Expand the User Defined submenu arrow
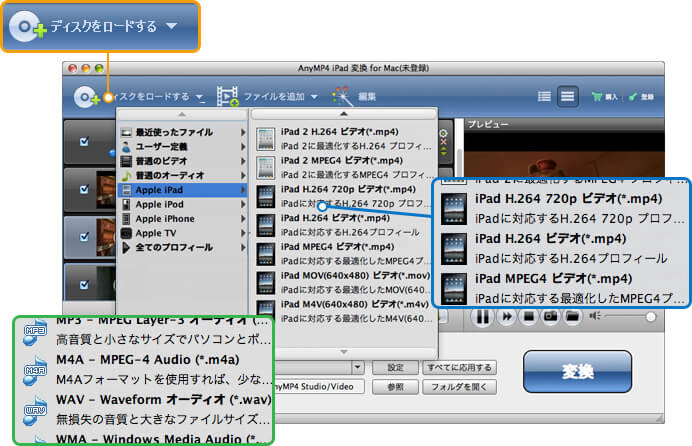The image size is (692, 446). [243, 146]
